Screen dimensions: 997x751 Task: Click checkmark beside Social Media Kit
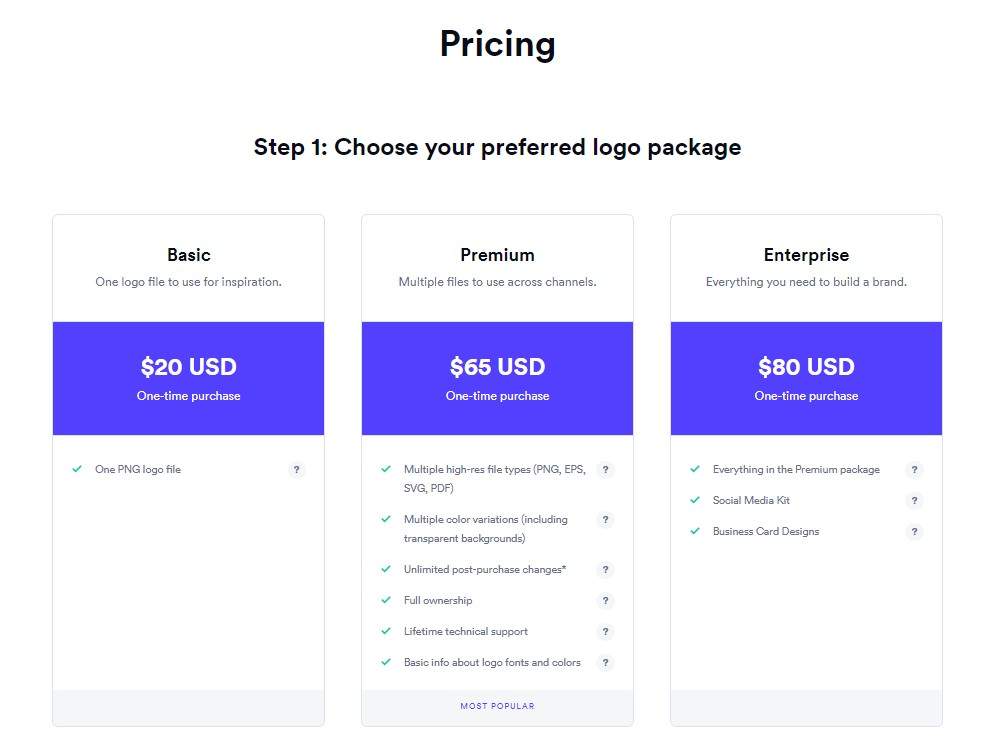tap(695, 500)
